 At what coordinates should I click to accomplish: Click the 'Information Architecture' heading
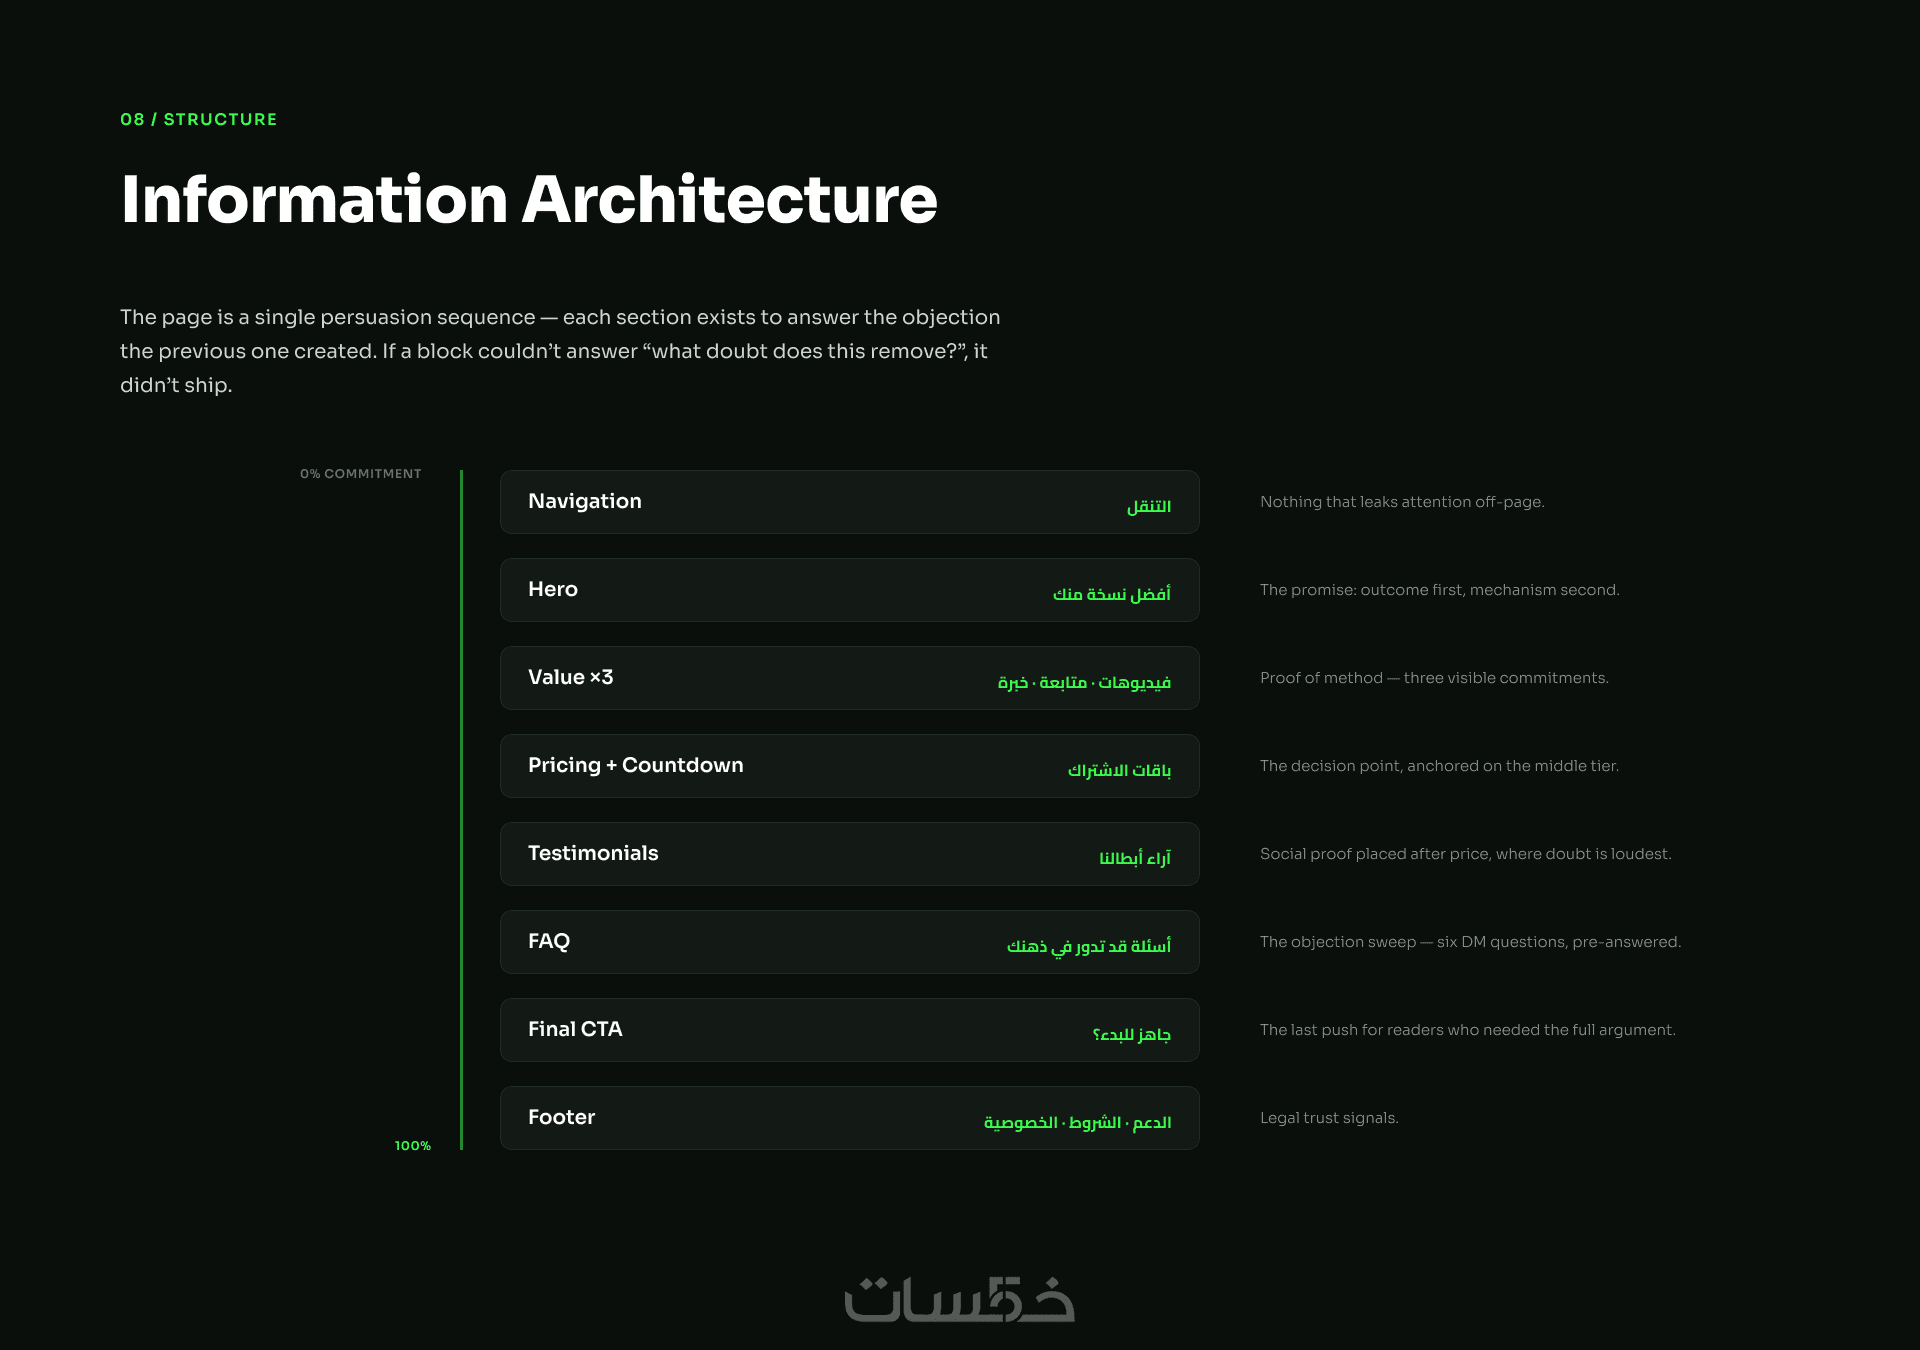529,200
